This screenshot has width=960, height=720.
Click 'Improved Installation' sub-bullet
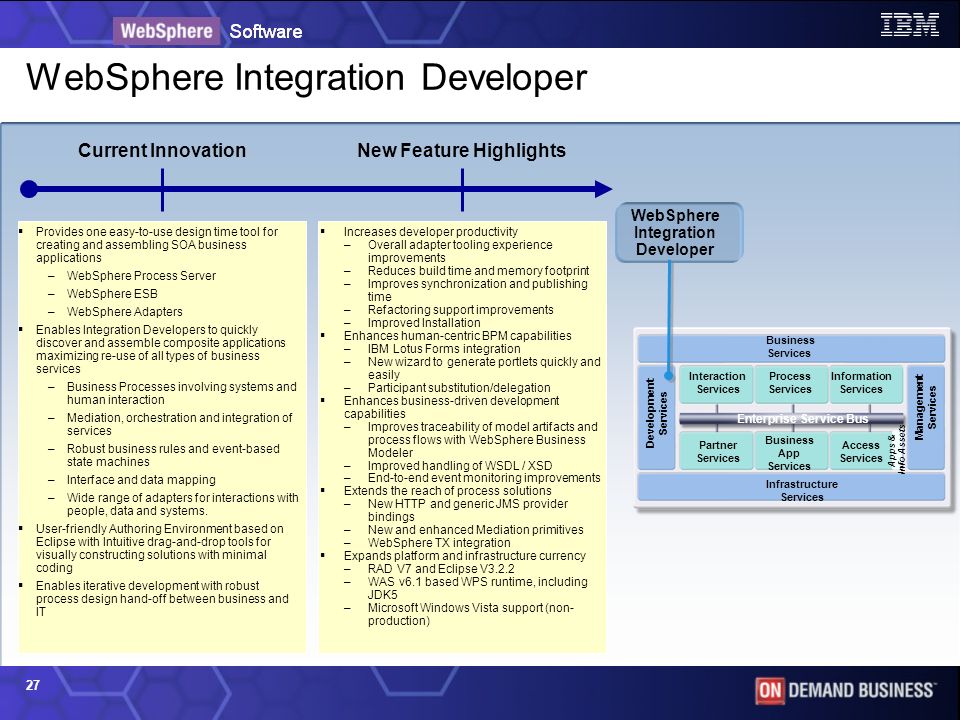[x=424, y=323]
